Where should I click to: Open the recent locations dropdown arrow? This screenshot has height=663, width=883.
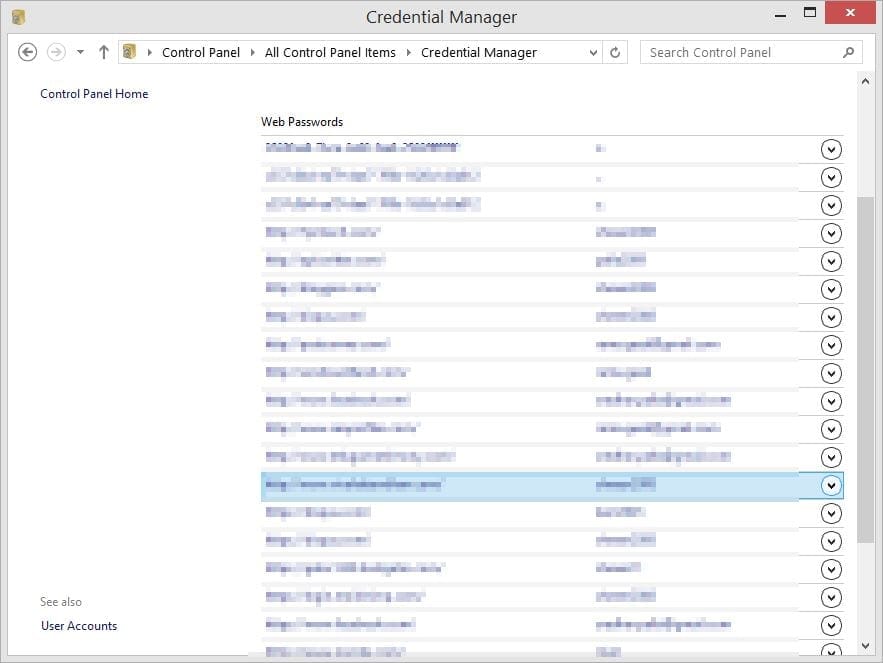click(x=80, y=52)
